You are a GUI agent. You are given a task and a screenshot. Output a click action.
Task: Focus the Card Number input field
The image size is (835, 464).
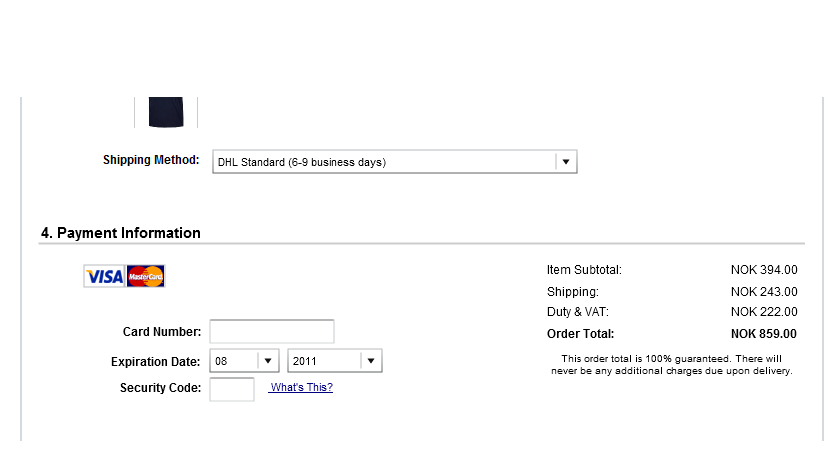[272, 332]
